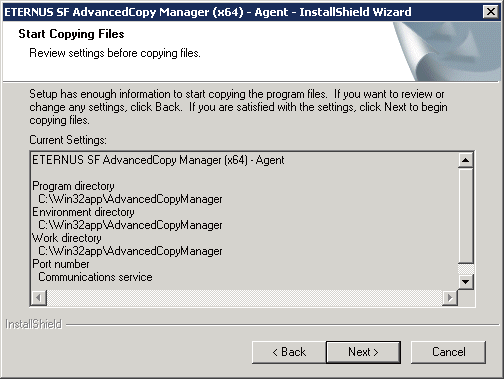Click the first line naming ETERNUS SF Agent in settings

tap(158, 160)
